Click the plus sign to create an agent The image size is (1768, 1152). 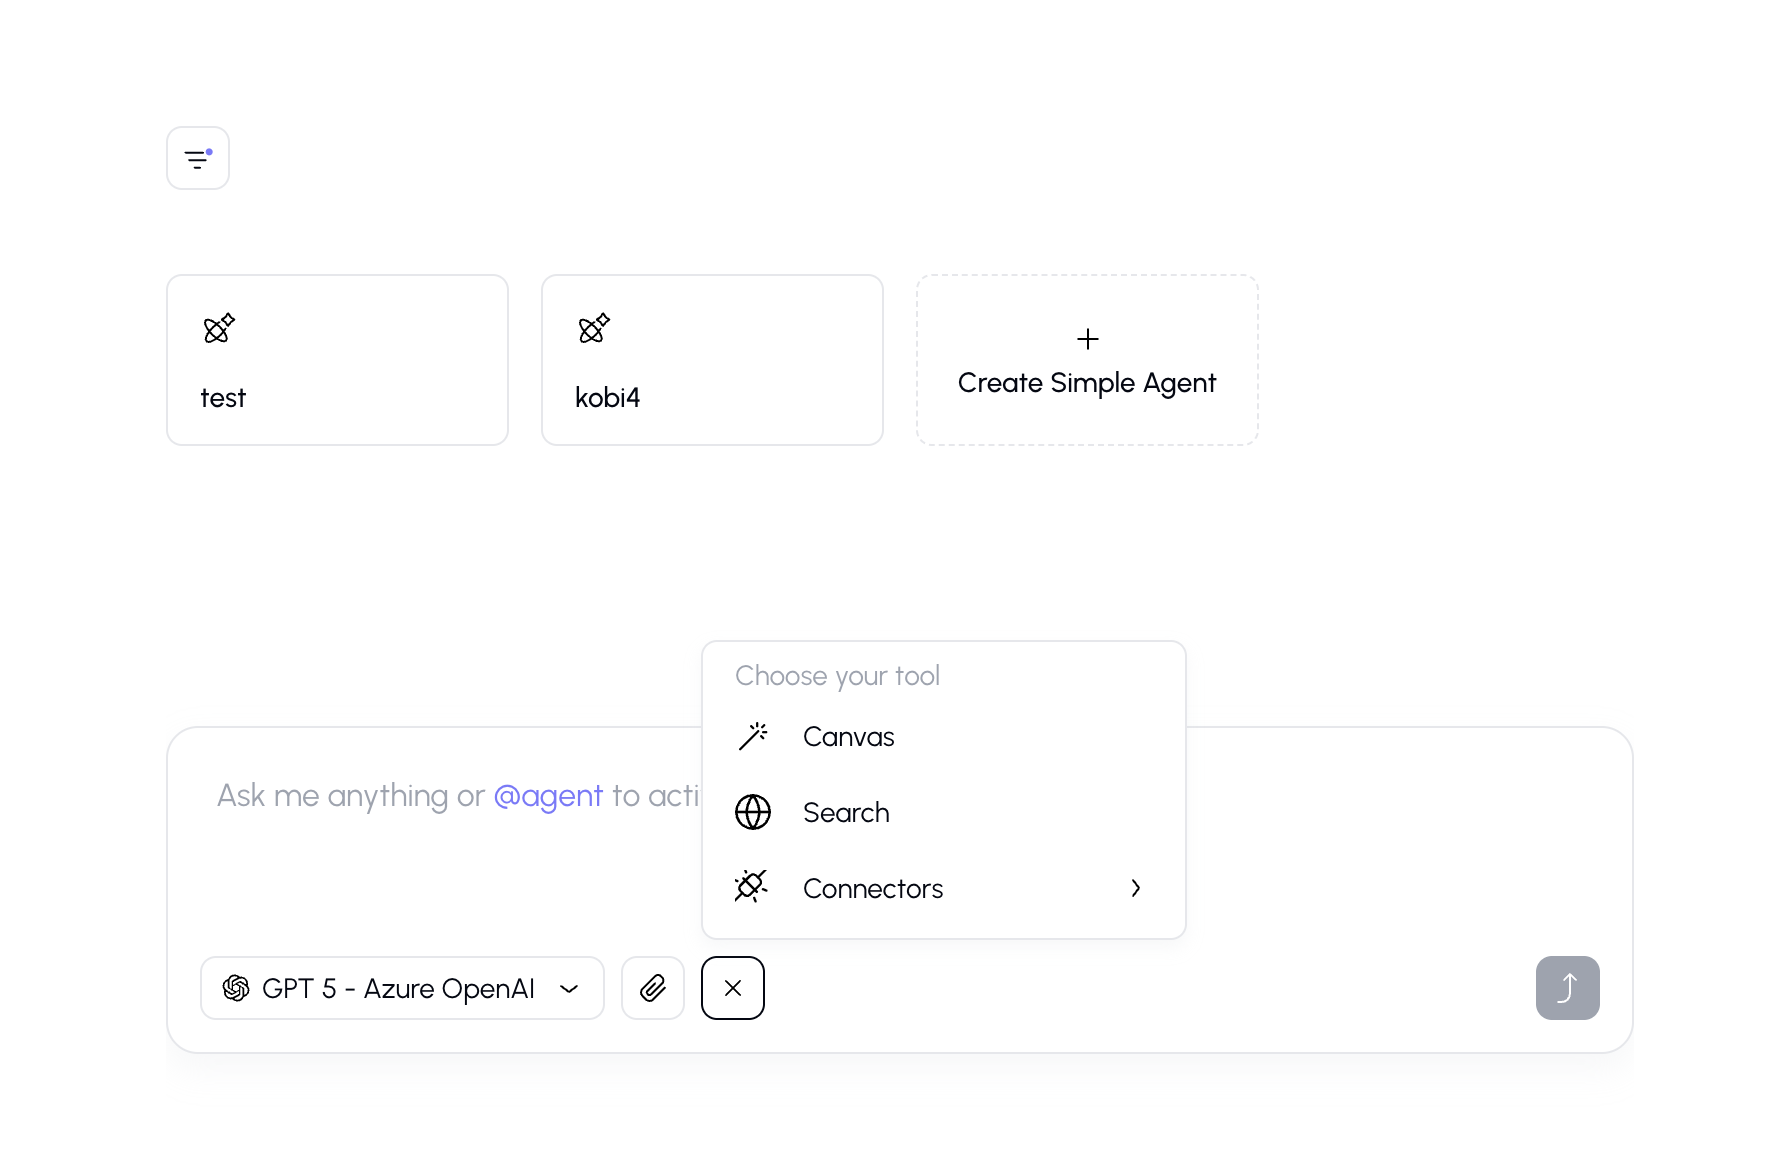point(1087,339)
